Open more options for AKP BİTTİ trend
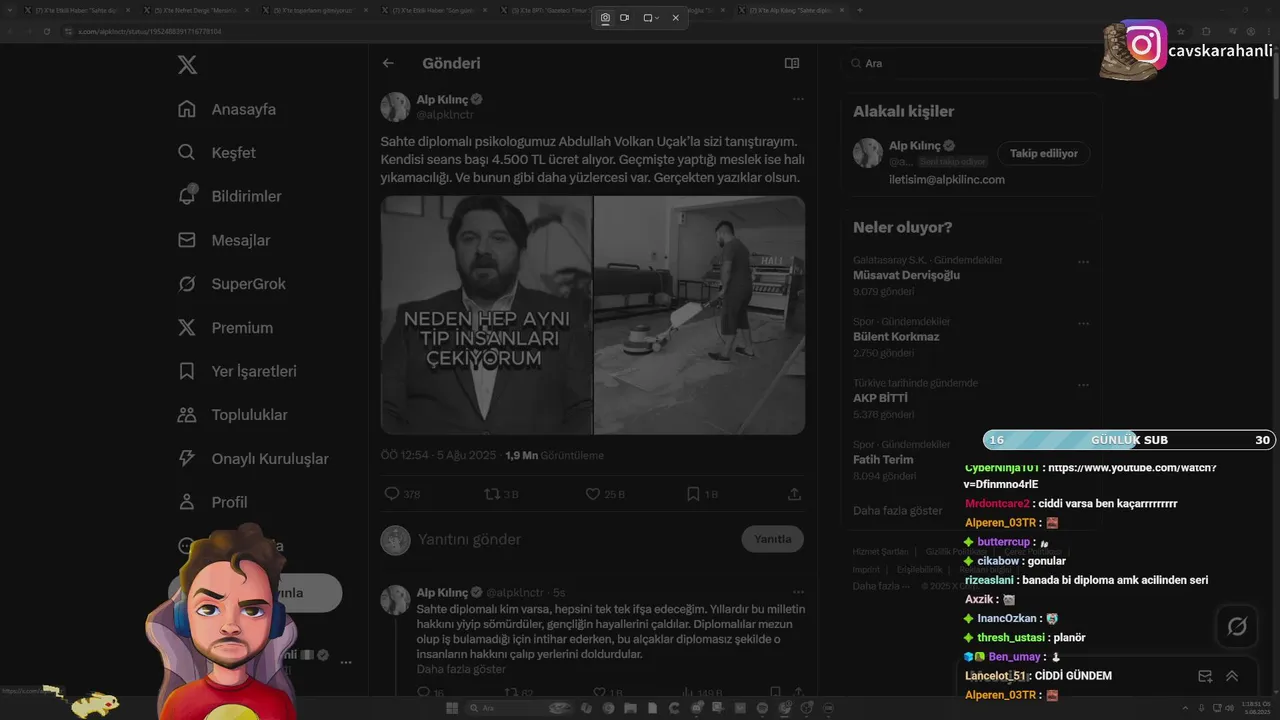 coord(1083,385)
